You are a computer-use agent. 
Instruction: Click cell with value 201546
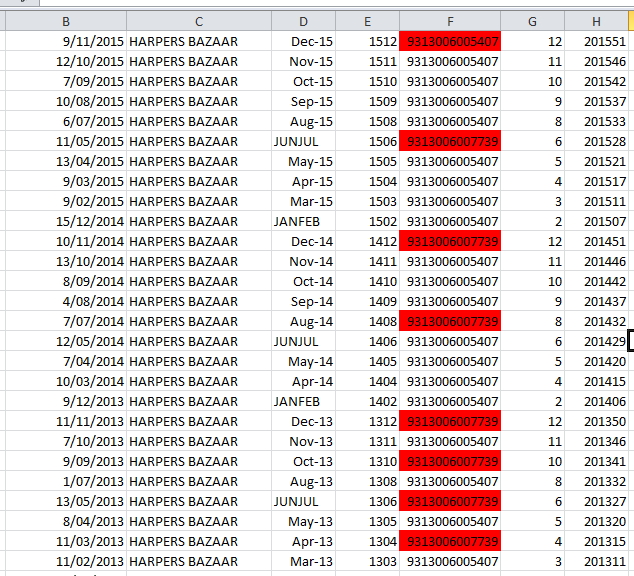(596, 61)
